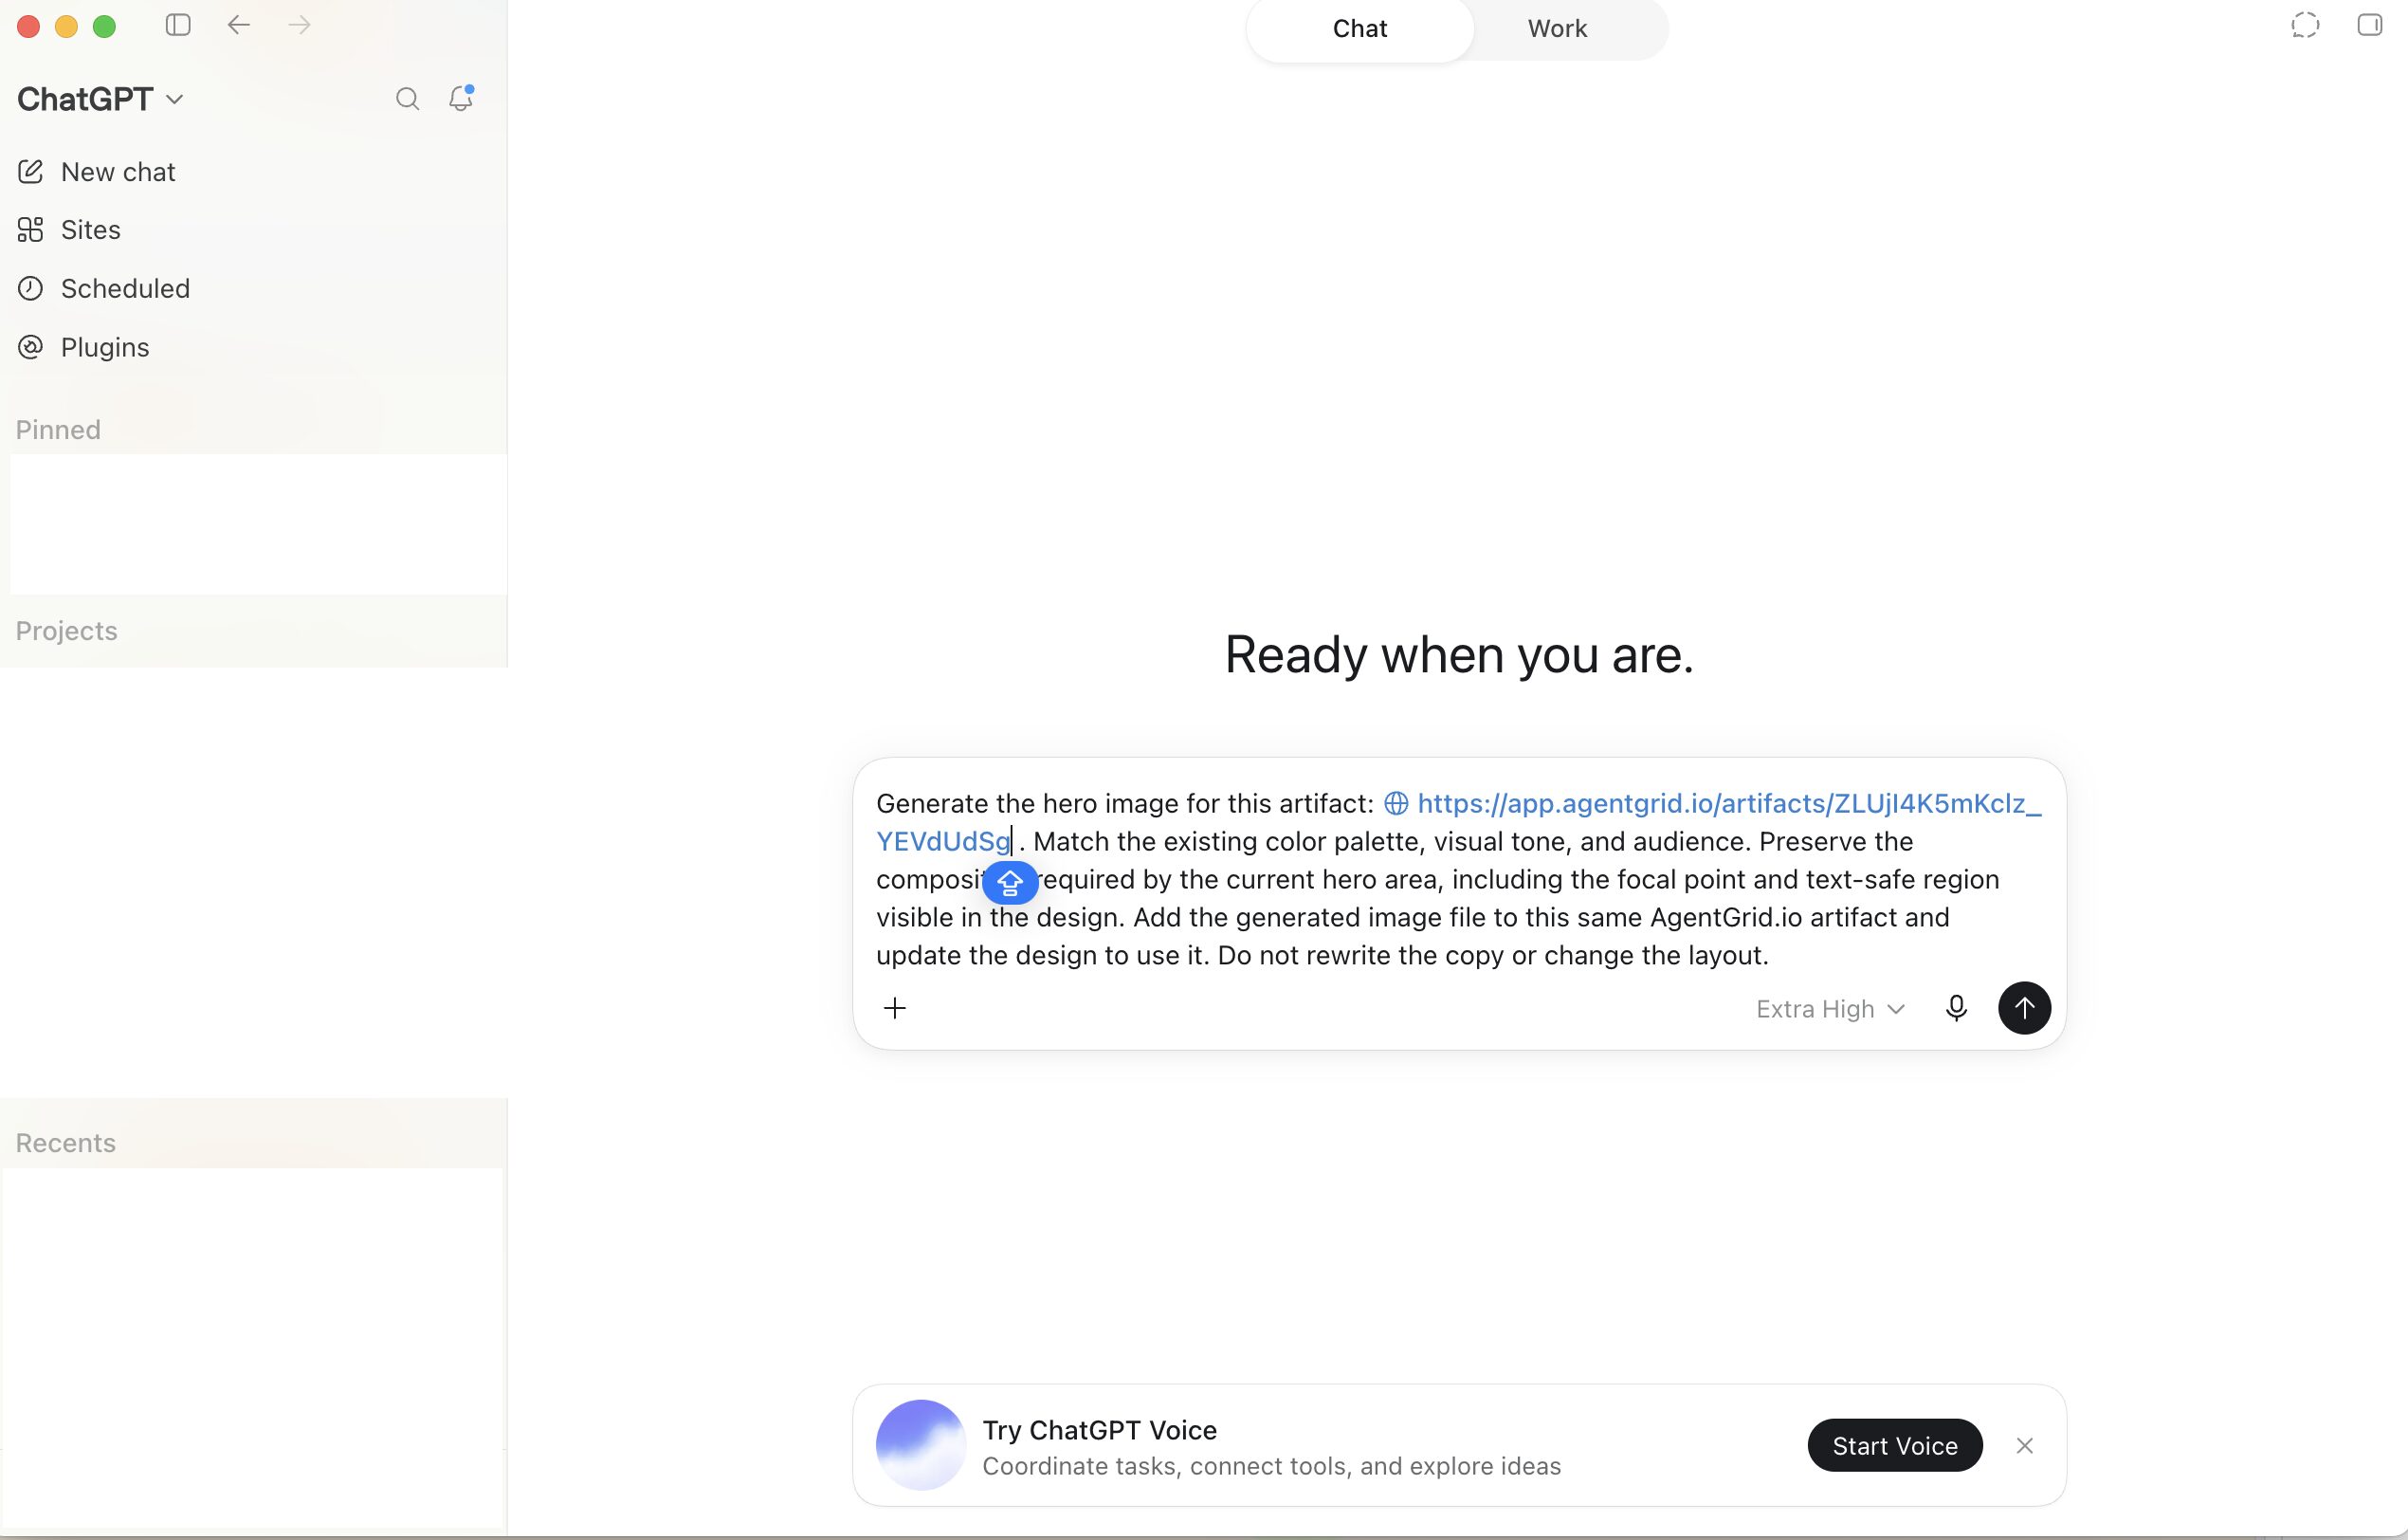Dismiss the Try ChatGPT Voice banner
The height and width of the screenshot is (1540, 2408).
2025,1446
